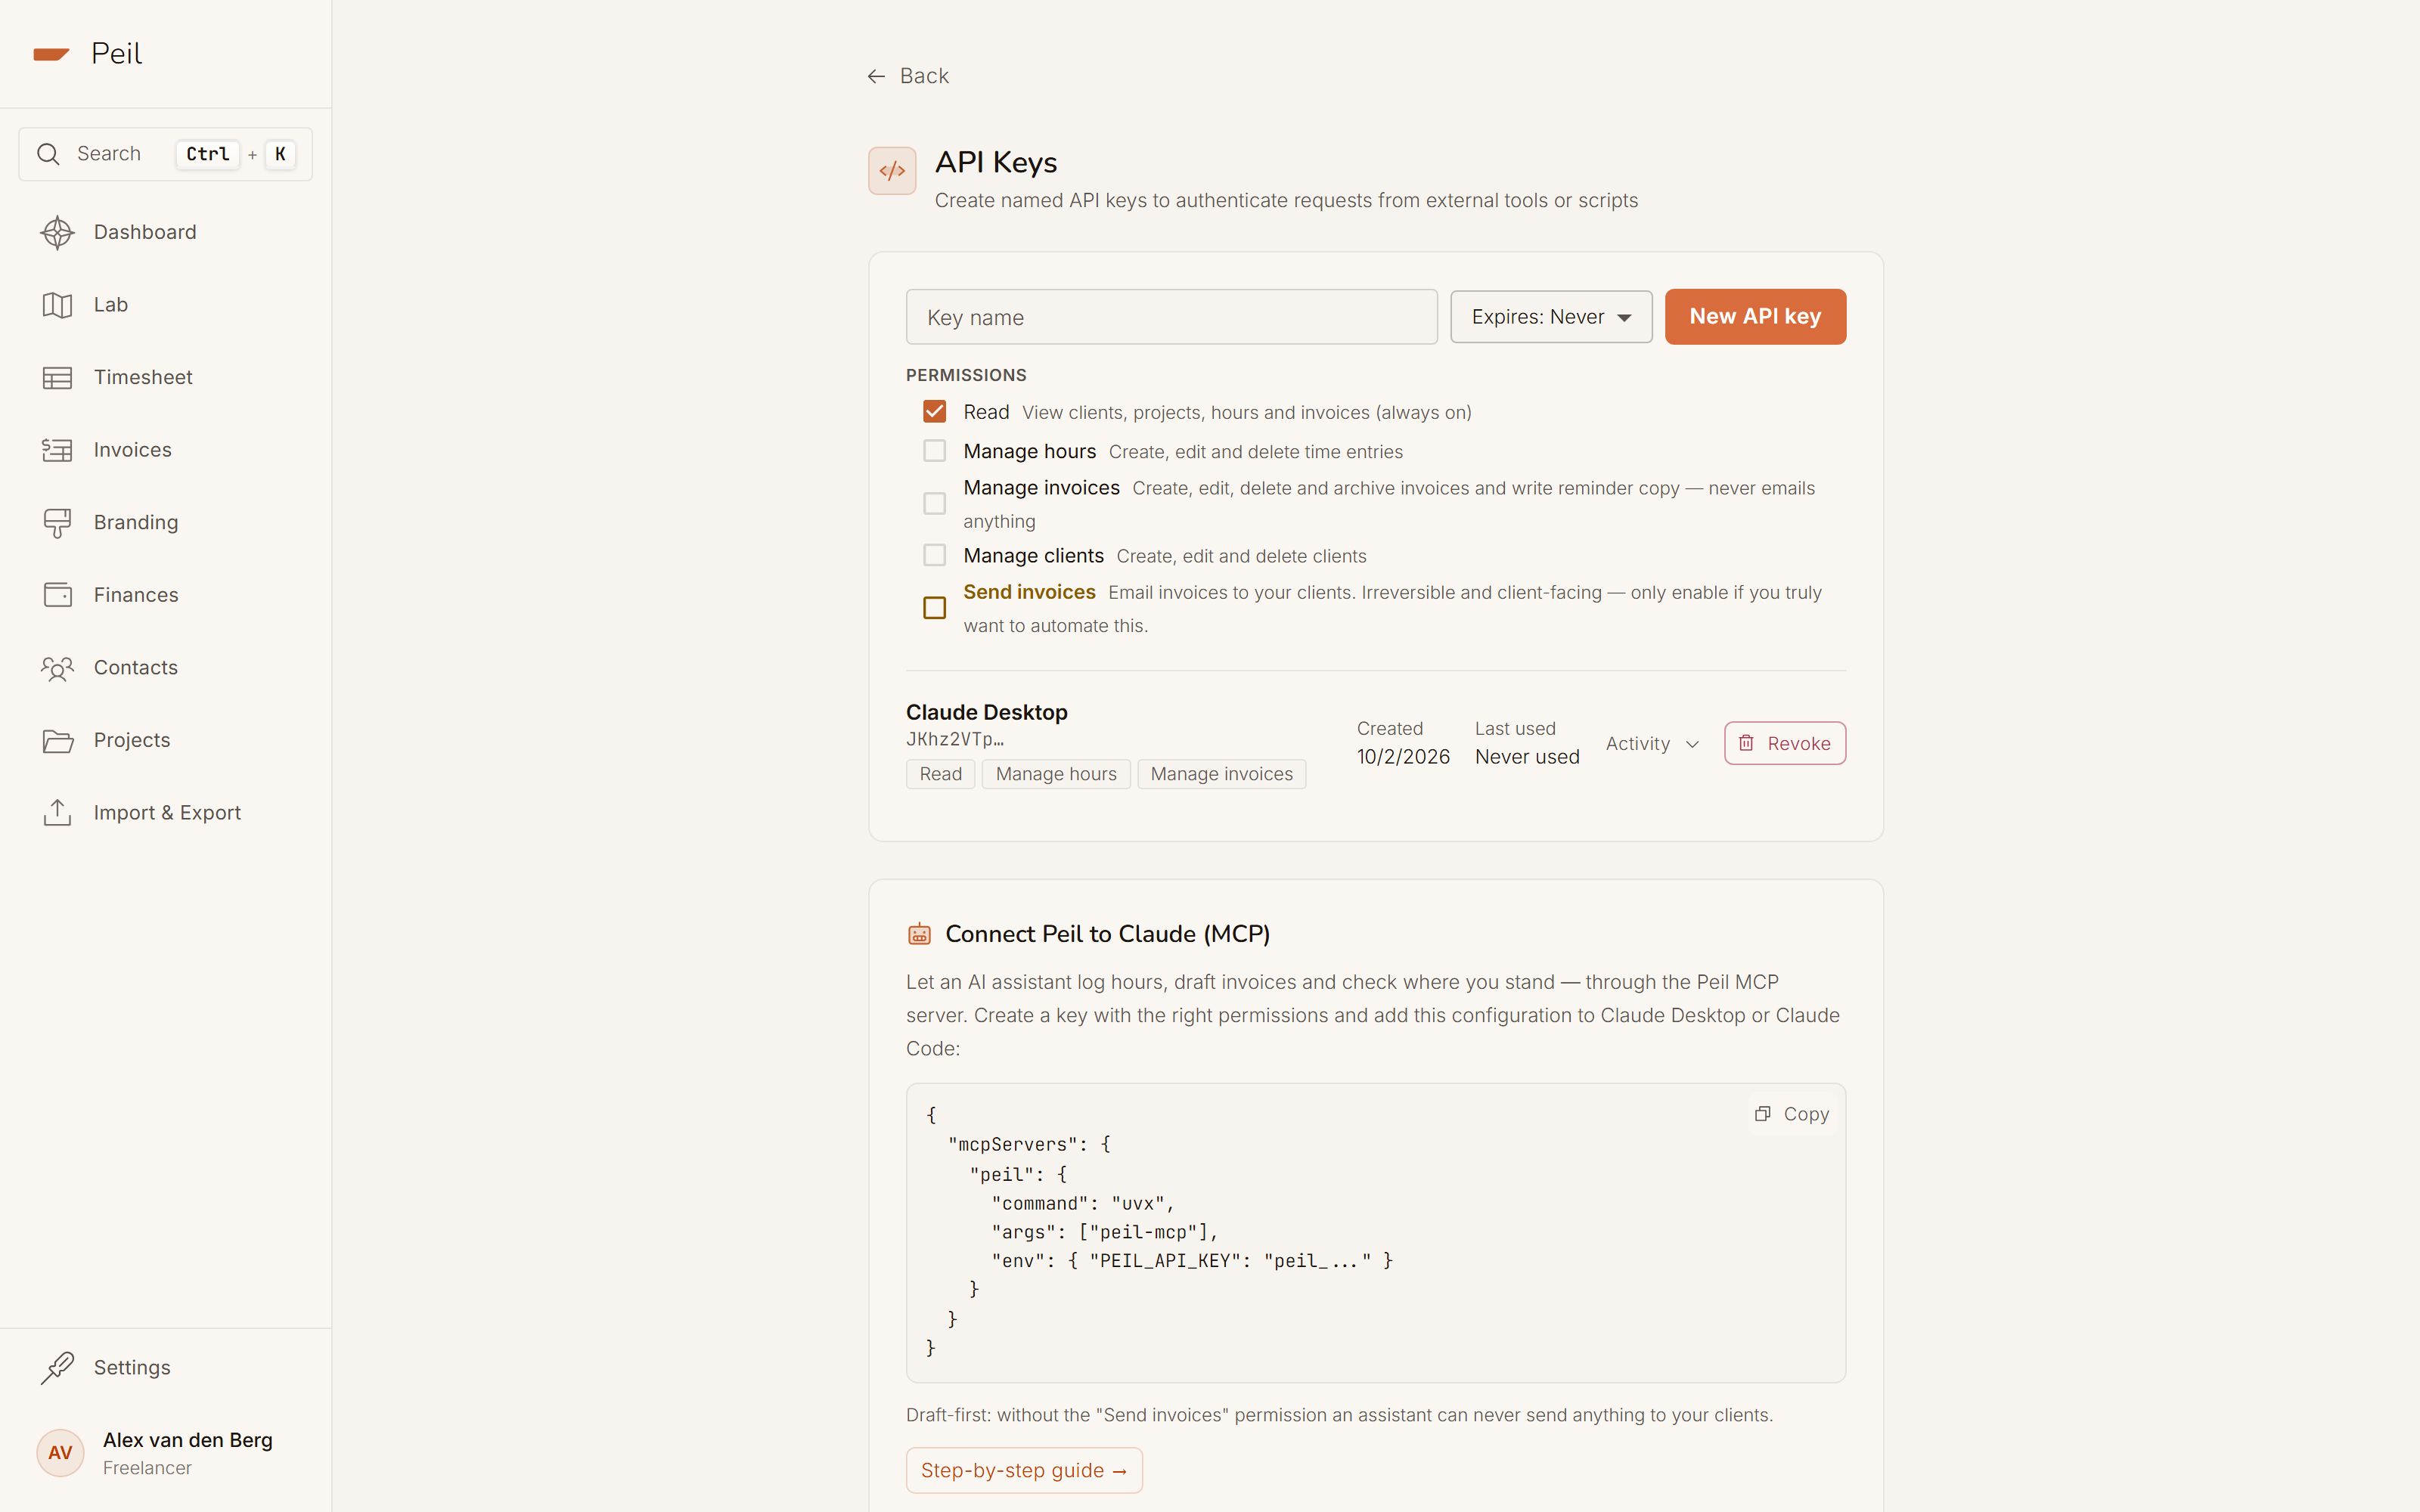Click the Settings wrench icon
Image resolution: width=2420 pixels, height=1512 pixels.
coord(57,1367)
